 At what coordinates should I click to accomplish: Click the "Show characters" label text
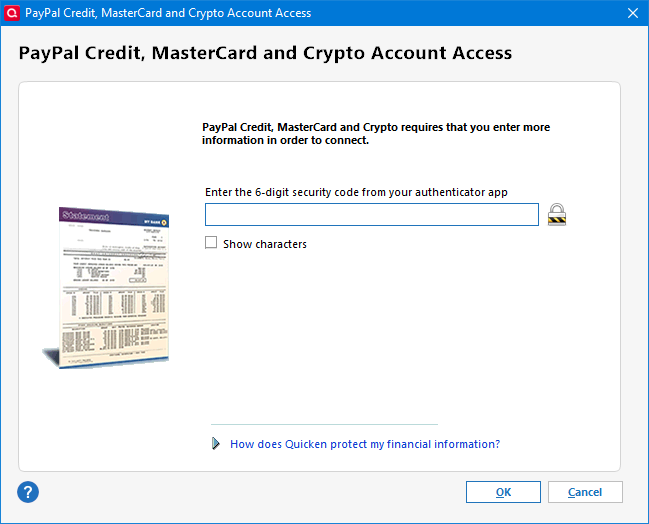[265, 244]
